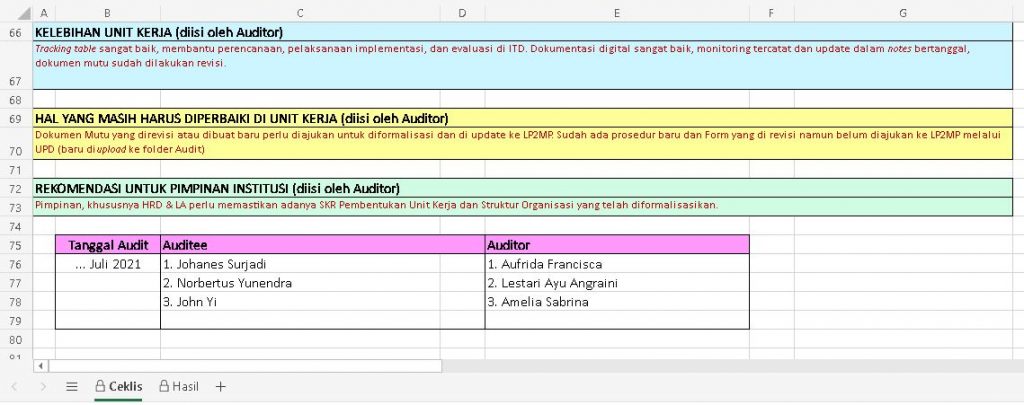Select column G header
Screen dimensions: 1024x405
pos(902,12)
